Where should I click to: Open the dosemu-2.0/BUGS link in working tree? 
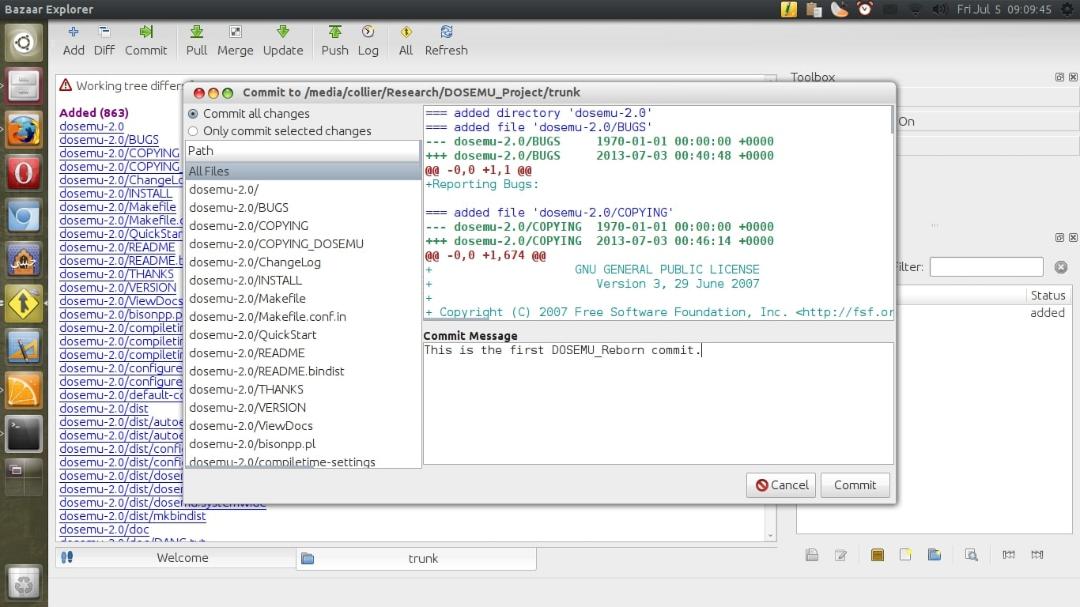pos(109,140)
